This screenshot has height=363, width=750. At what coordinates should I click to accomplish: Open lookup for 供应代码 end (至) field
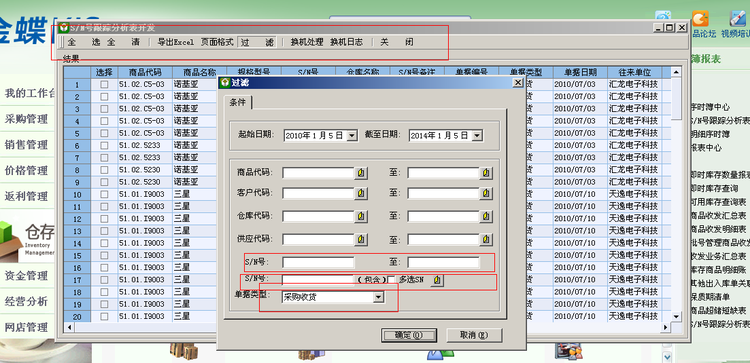pyautogui.click(x=486, y=239)
